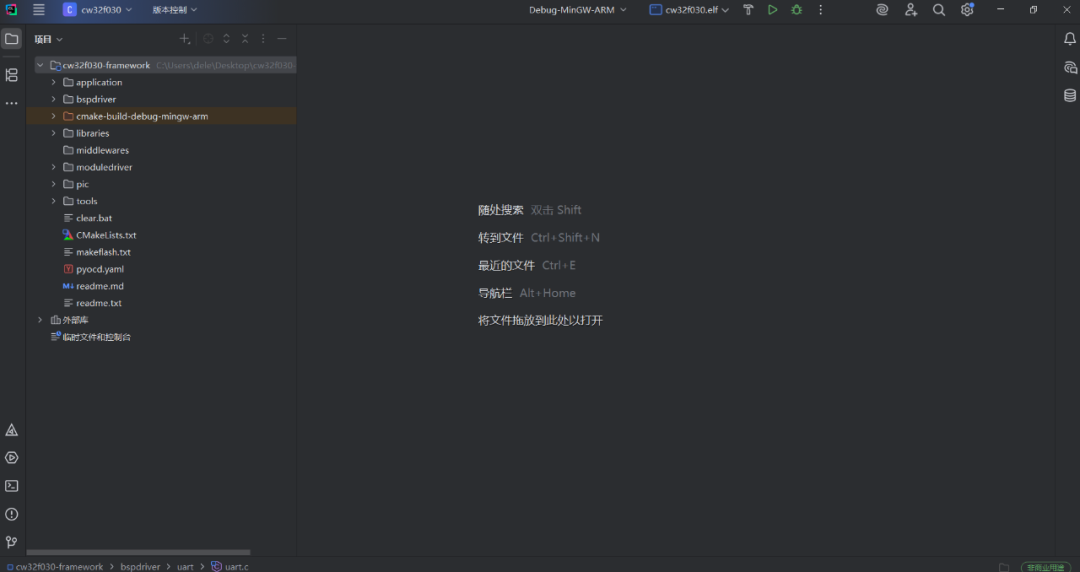Screen dimensions: 1080x572
Task: Open Debug-MinGW-ARM profile dropdown
Action: pyautogui.click(x=578, y=10)
